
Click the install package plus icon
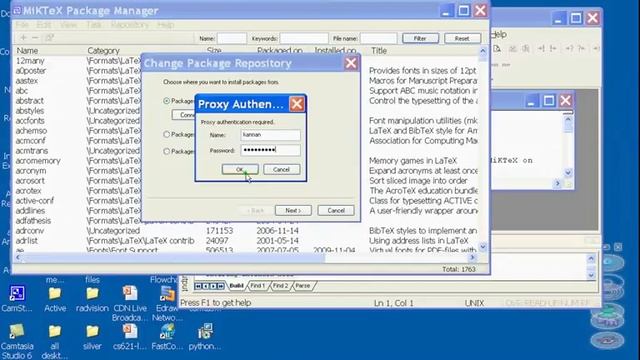tap(23, 38)
